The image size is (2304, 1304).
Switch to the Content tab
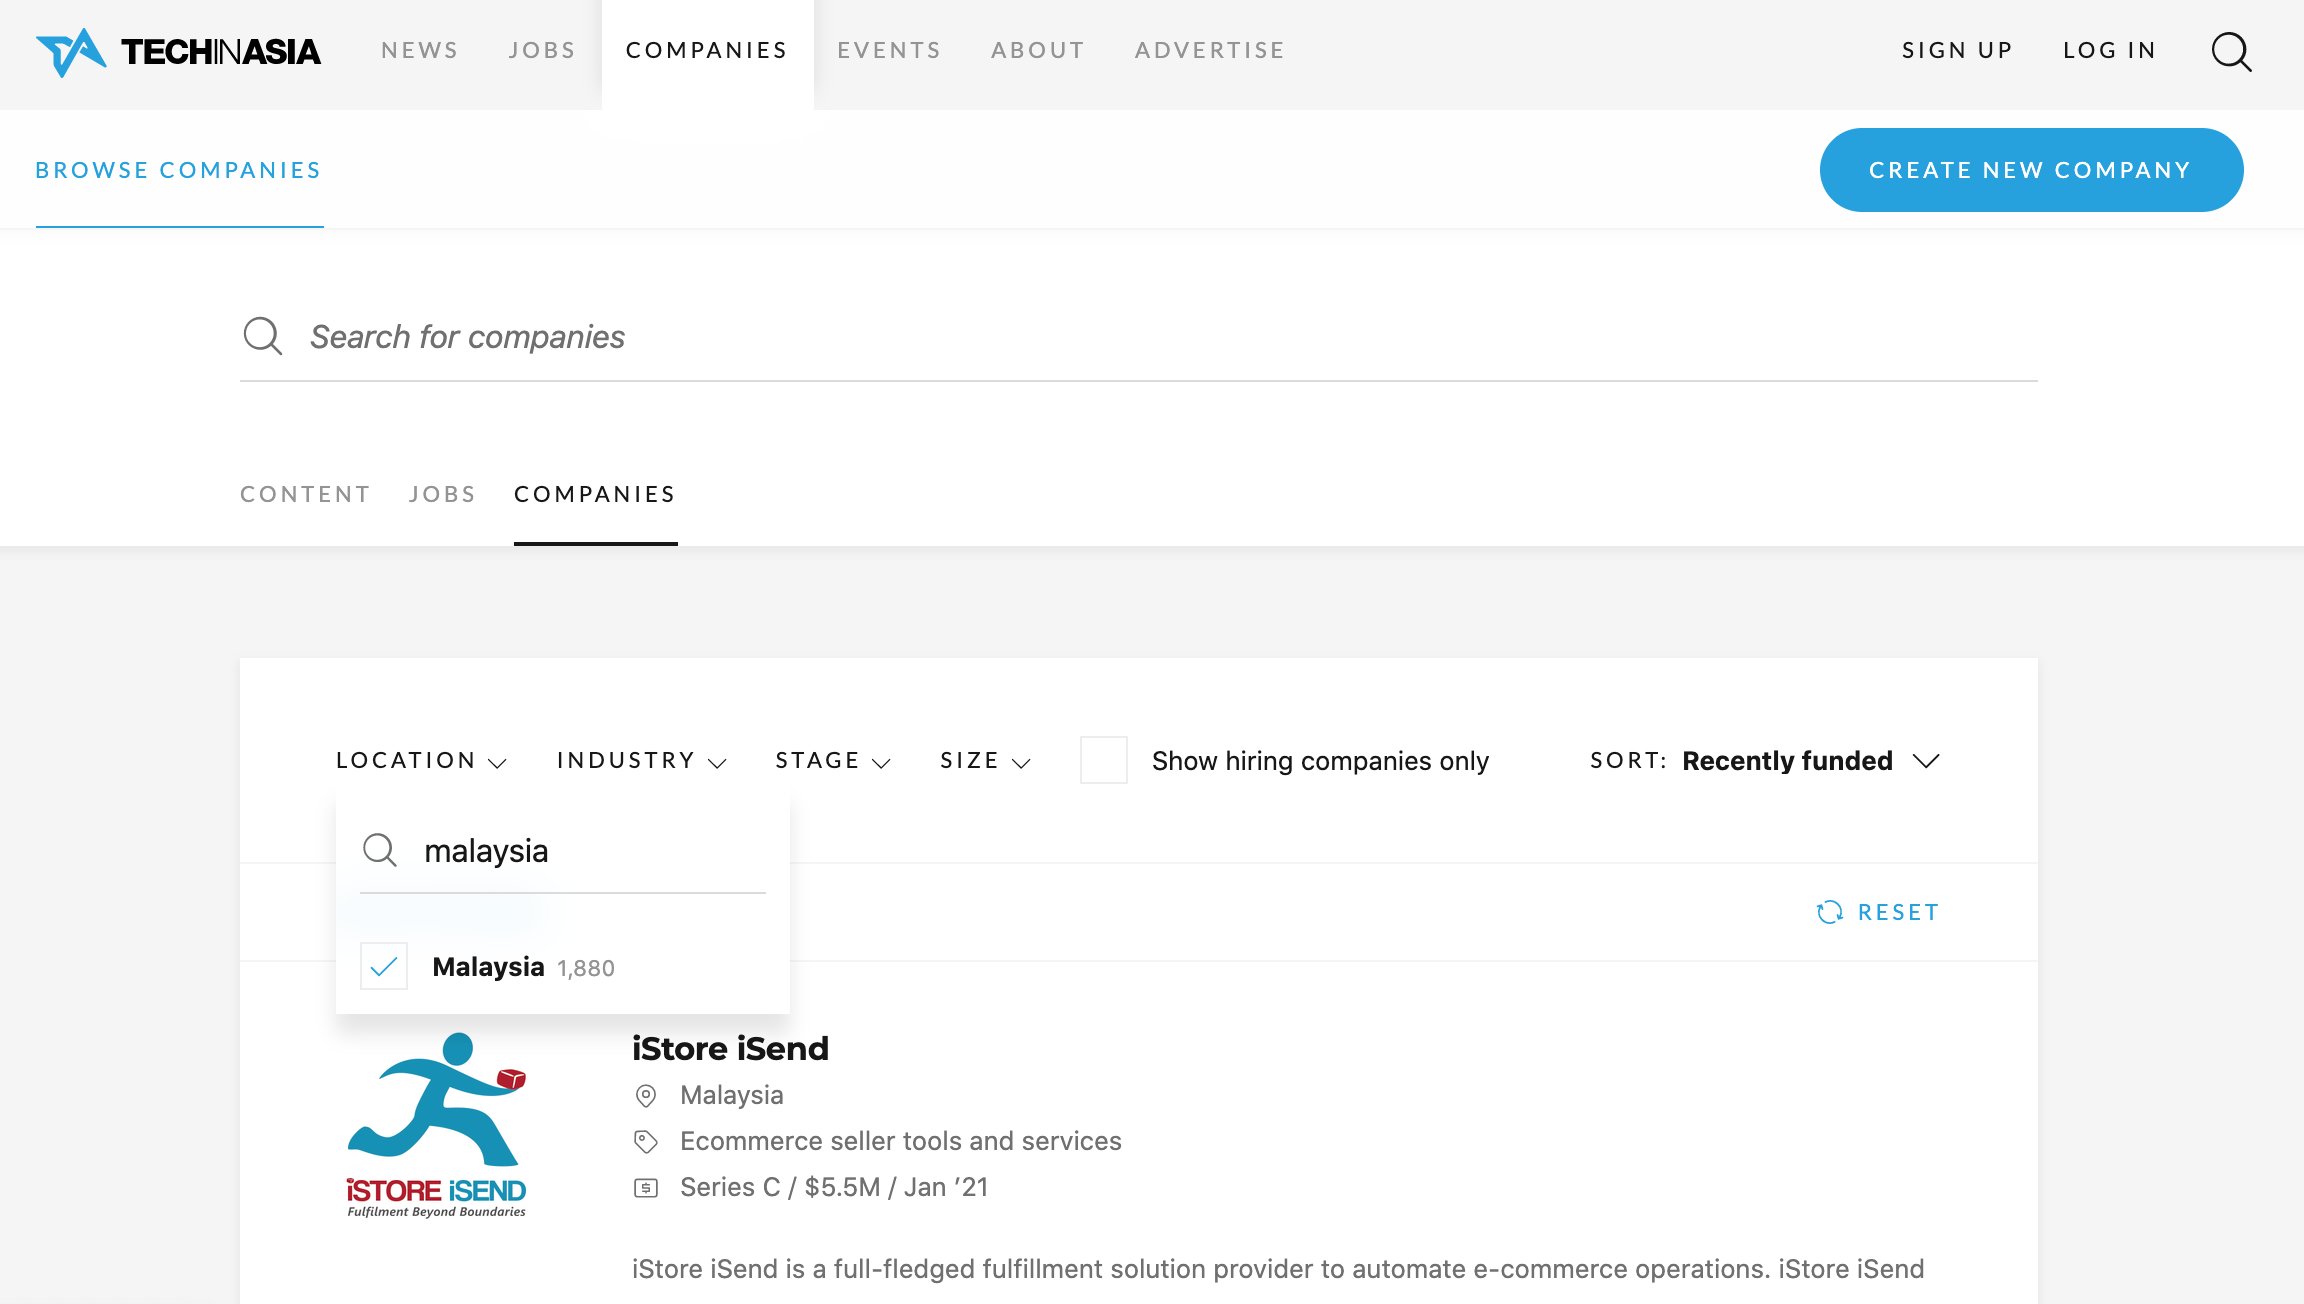305,494
